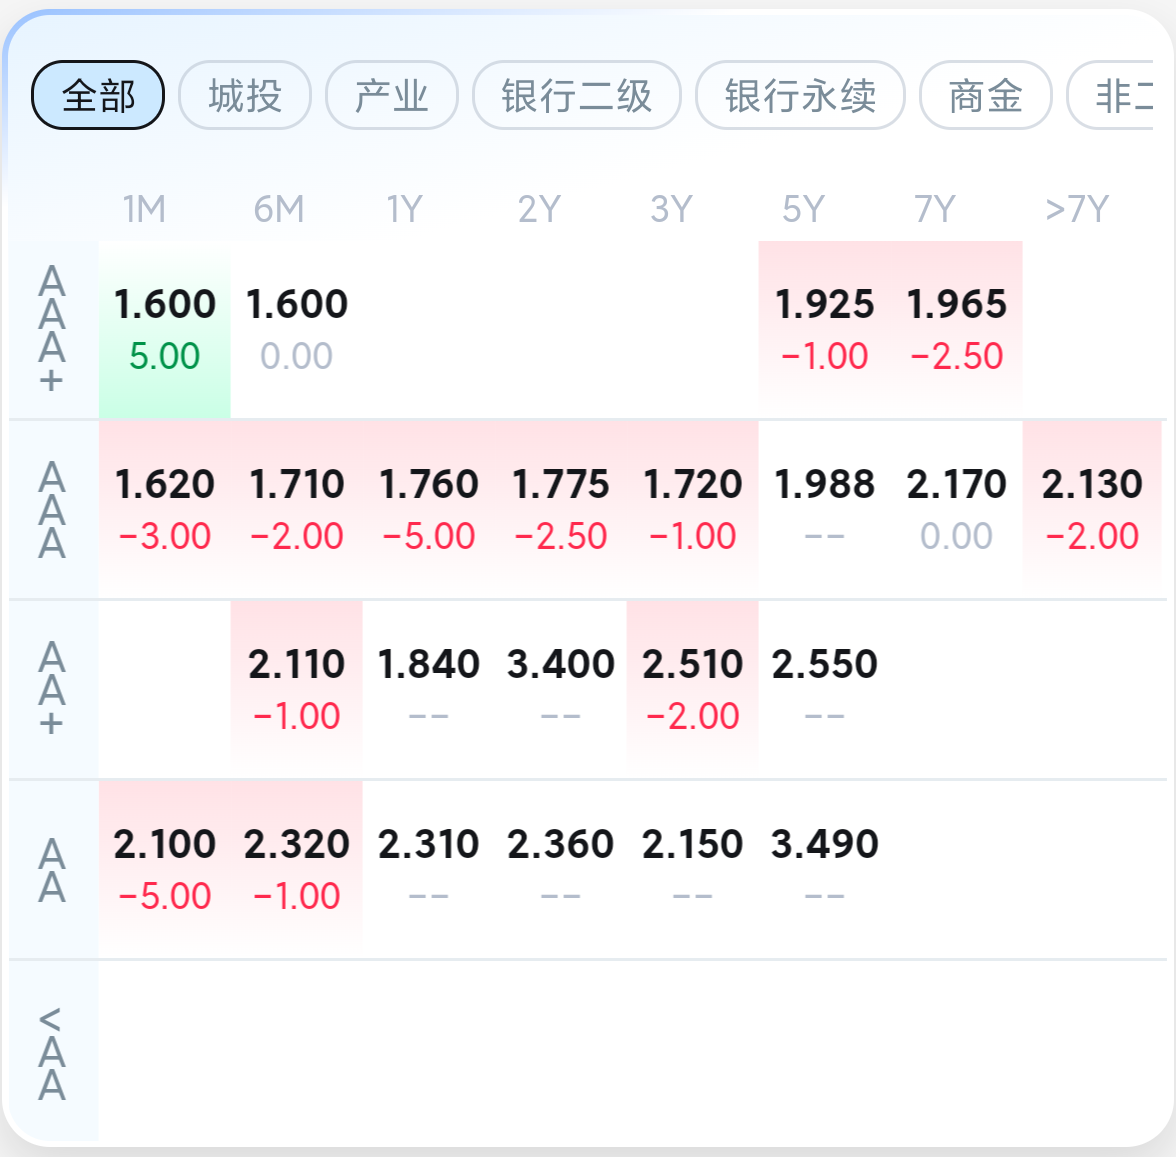The width and height of the screenshot is (1176, 1157).
Task: Select the 全部 filter tab
Action: coord(98,95)
